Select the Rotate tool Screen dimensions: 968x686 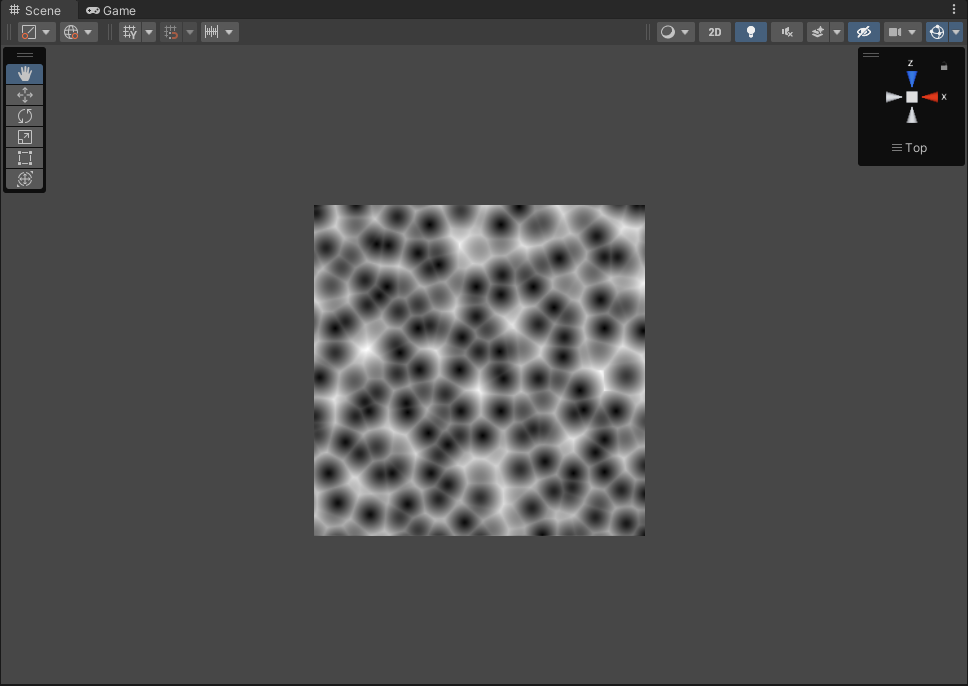click(x=24, y=116)
